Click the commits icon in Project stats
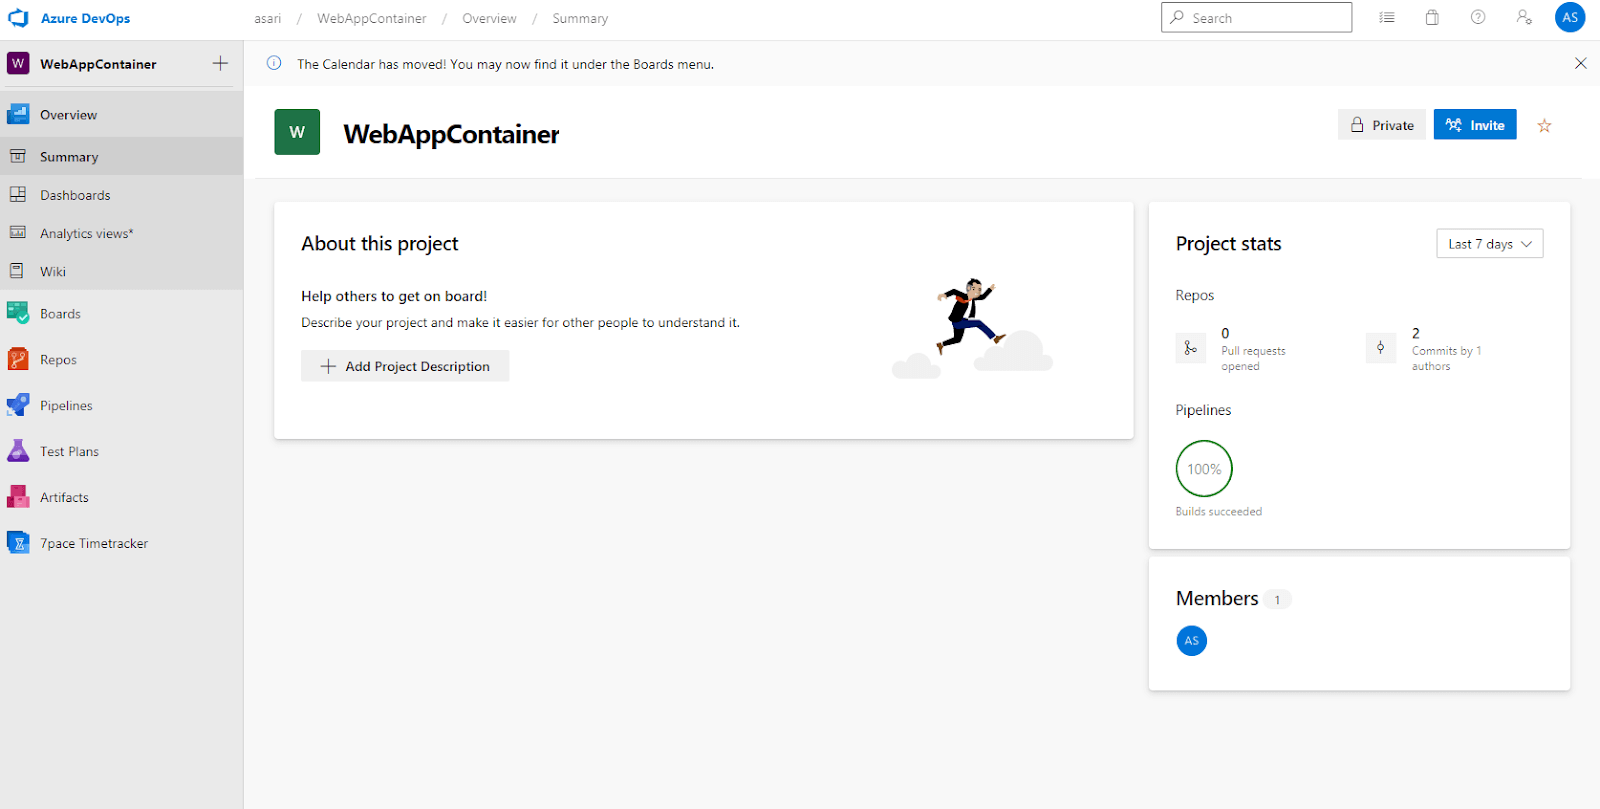The image size is (1600, 809). click(x=1381, y=347)
